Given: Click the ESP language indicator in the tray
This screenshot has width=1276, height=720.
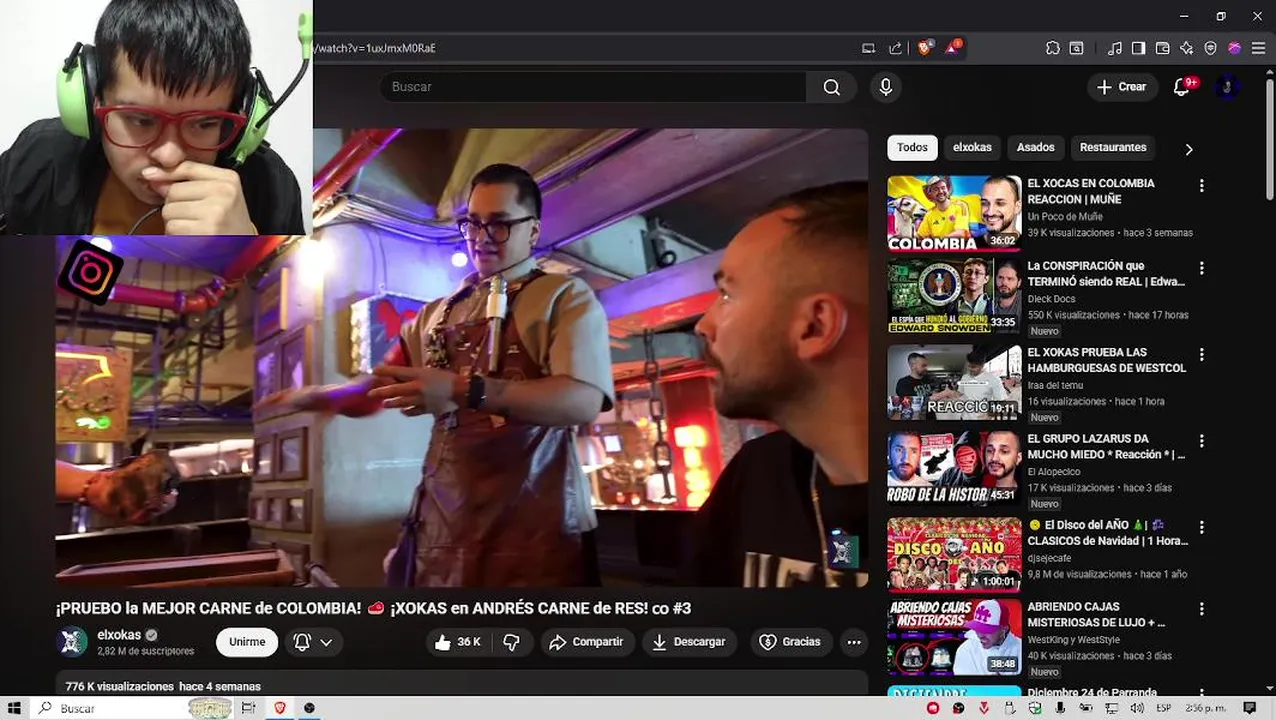Looking at the screenshot, I should coord(1164,708).
